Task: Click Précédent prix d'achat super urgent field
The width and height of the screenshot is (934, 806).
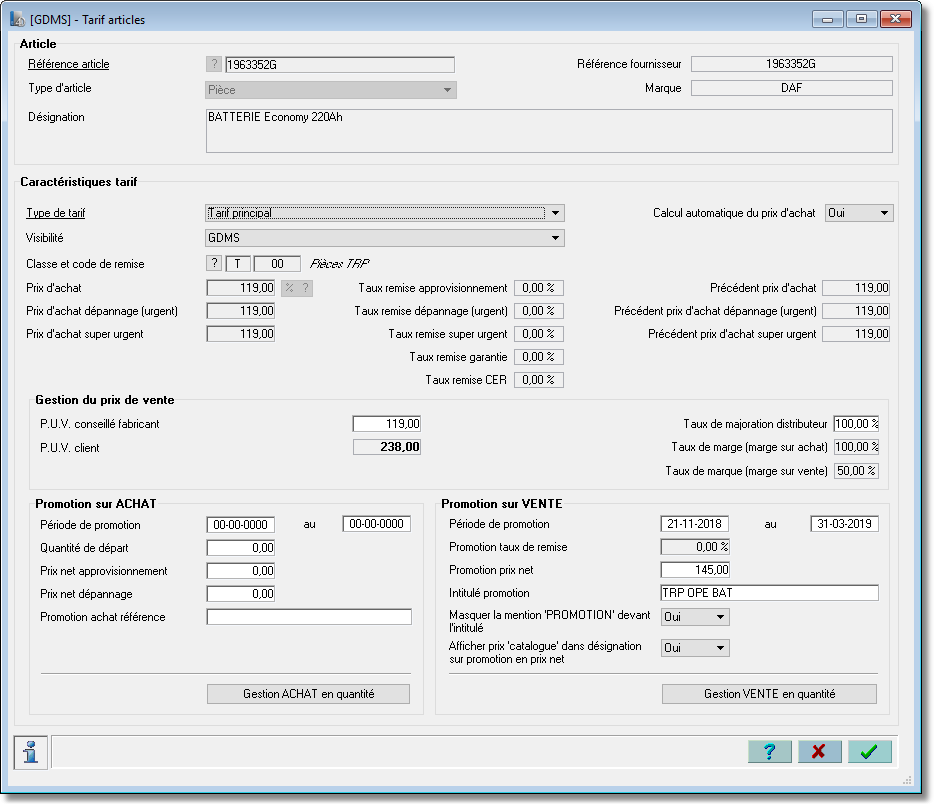Action: point(857,334)
